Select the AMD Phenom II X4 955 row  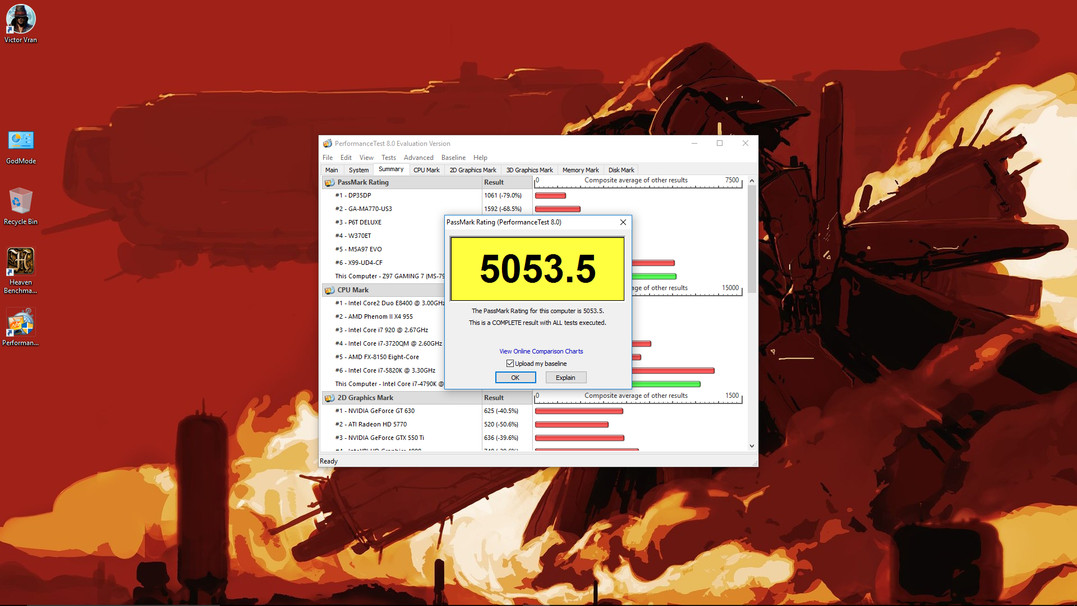(x=383, y=317)
